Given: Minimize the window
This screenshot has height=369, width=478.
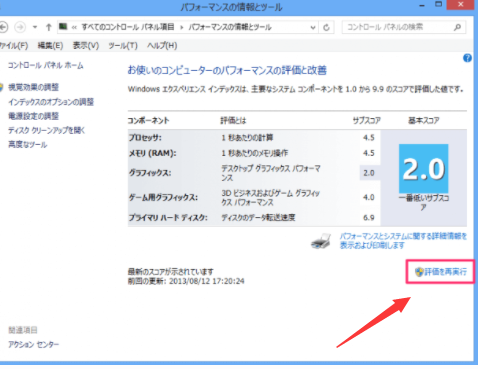Looking at the screenshot, I should click(x=422, y=5).
